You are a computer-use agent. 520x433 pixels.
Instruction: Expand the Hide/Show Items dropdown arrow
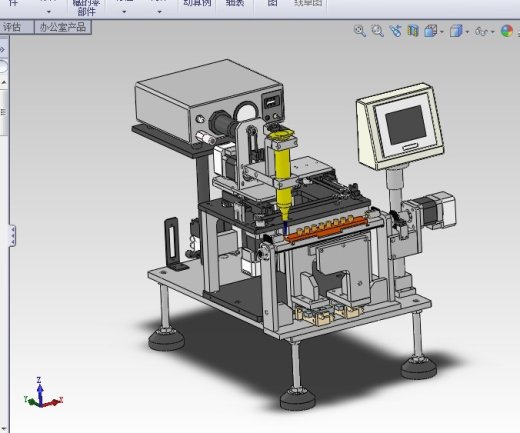pyautogui.click(x=493, y=32)
